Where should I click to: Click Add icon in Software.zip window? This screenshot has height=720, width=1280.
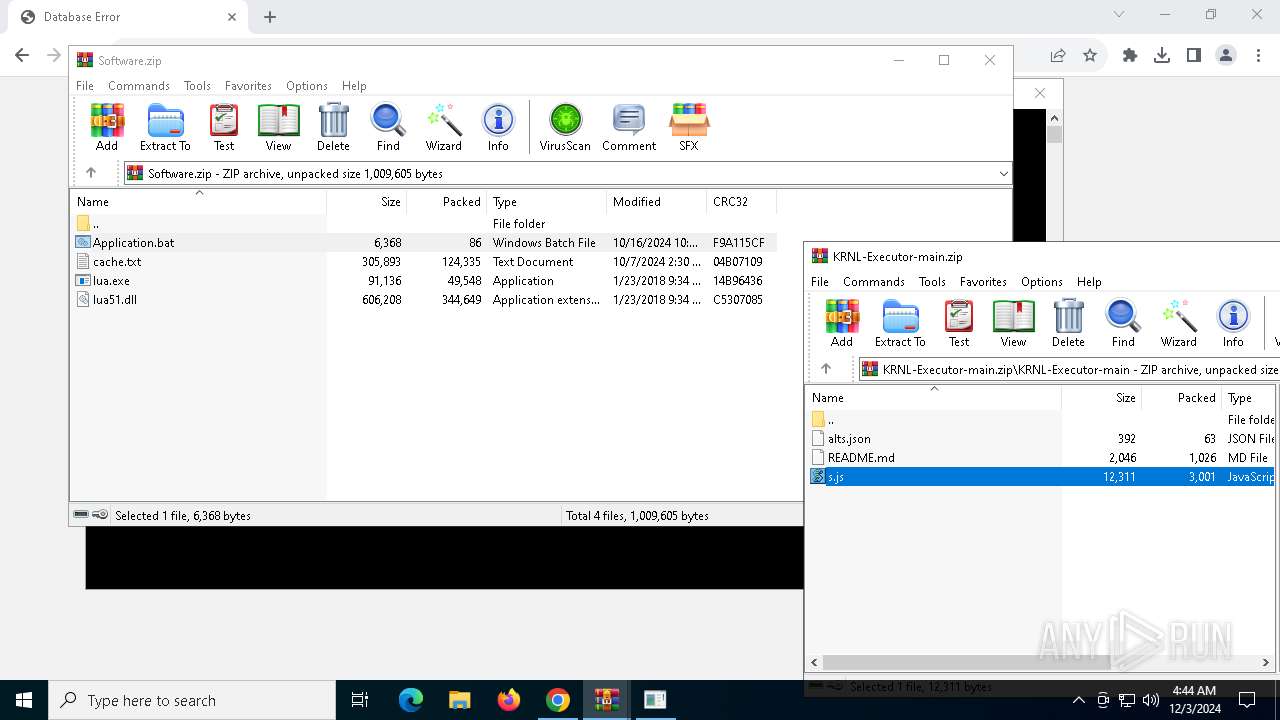pyautogui.click(x=107, y=127)
